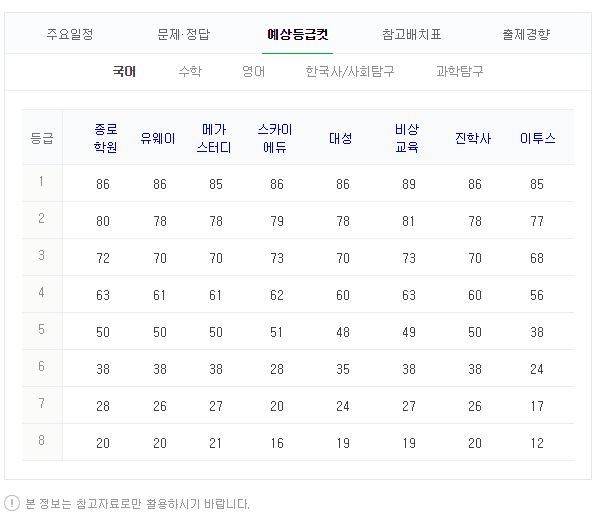Click the info exclamation icon below table
Screen dimensions: 606x517
pyautogui.click(x=12, y=503)
